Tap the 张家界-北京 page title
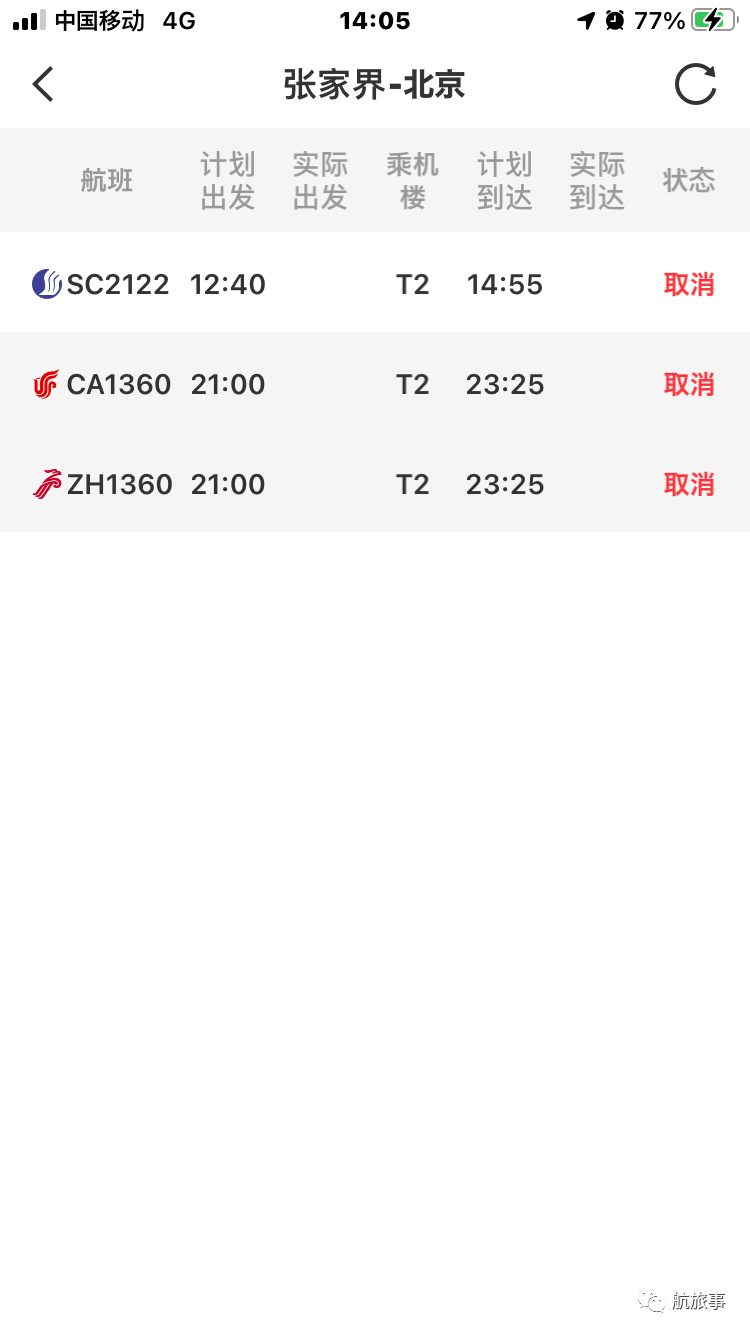The width and height of the screenshot is (750, 1334). pos(375,85)
